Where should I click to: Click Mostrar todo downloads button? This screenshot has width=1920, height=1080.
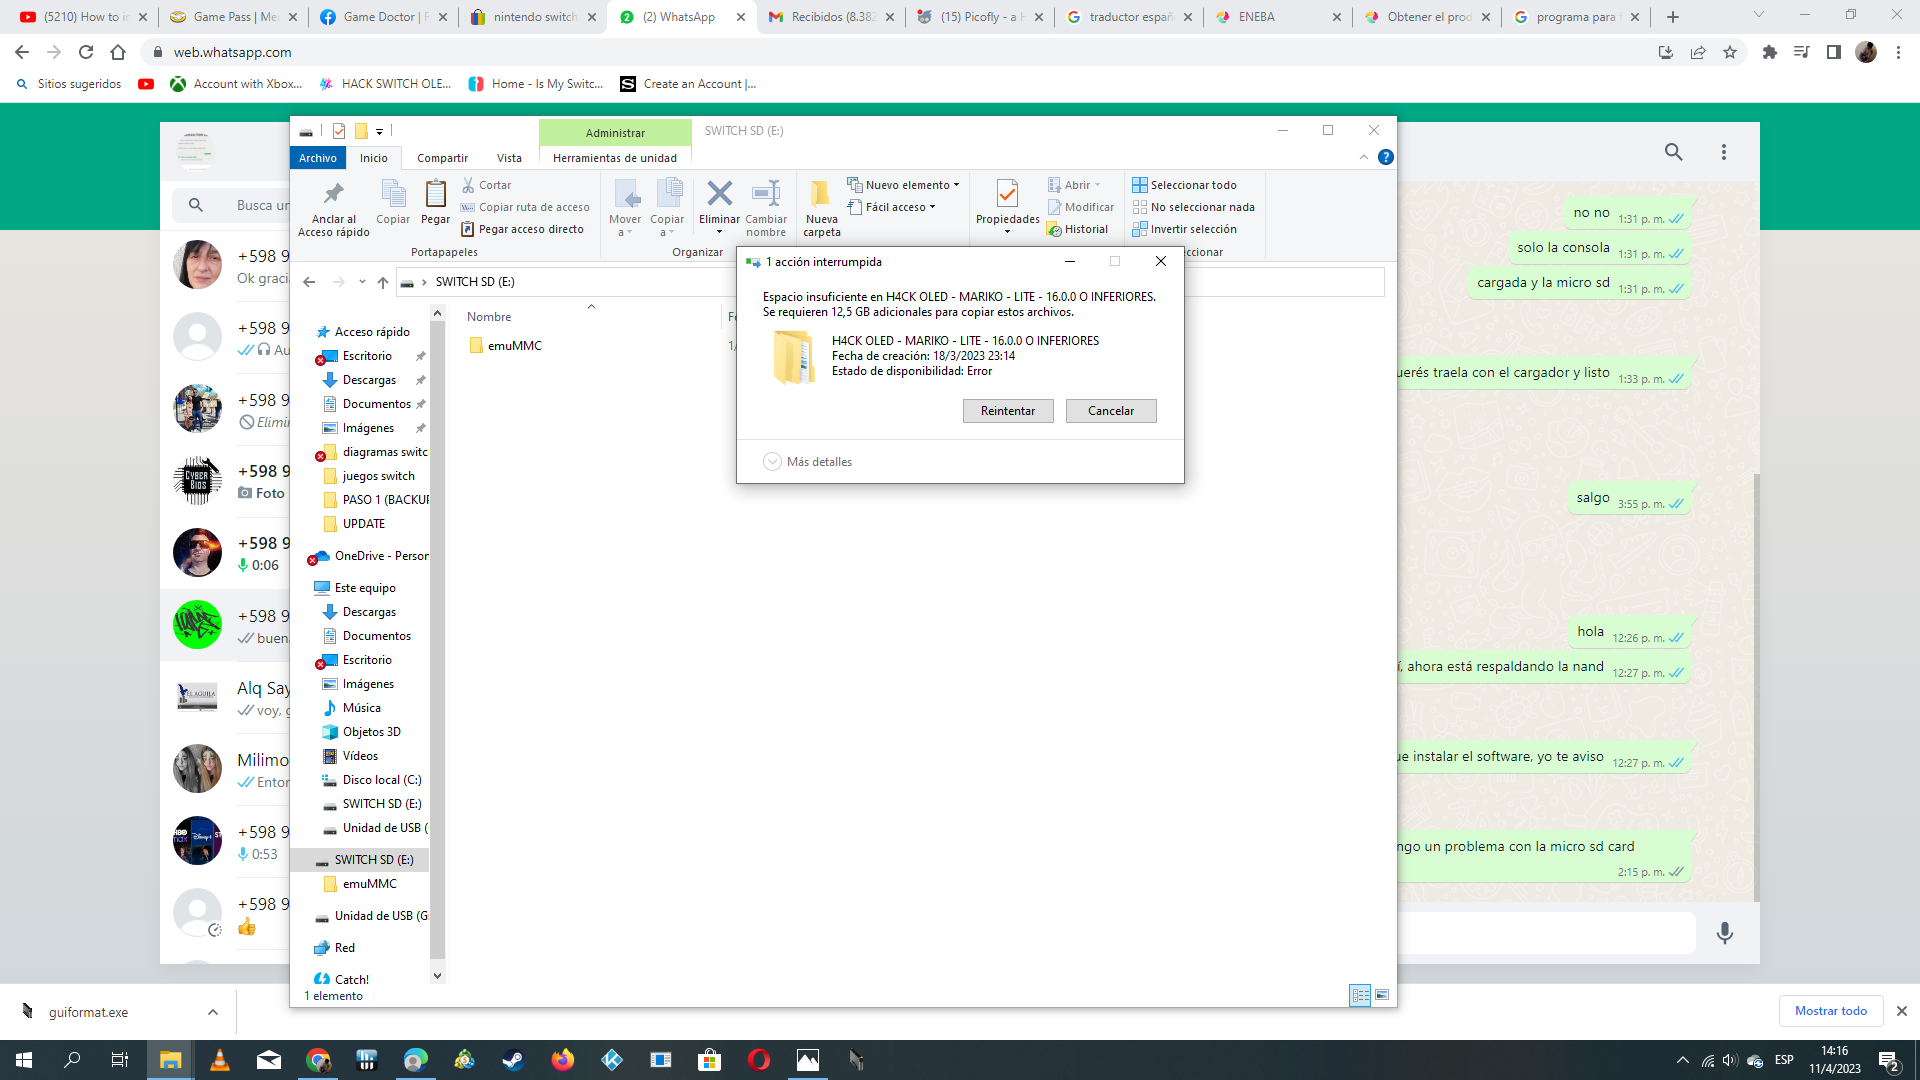1831,1011
